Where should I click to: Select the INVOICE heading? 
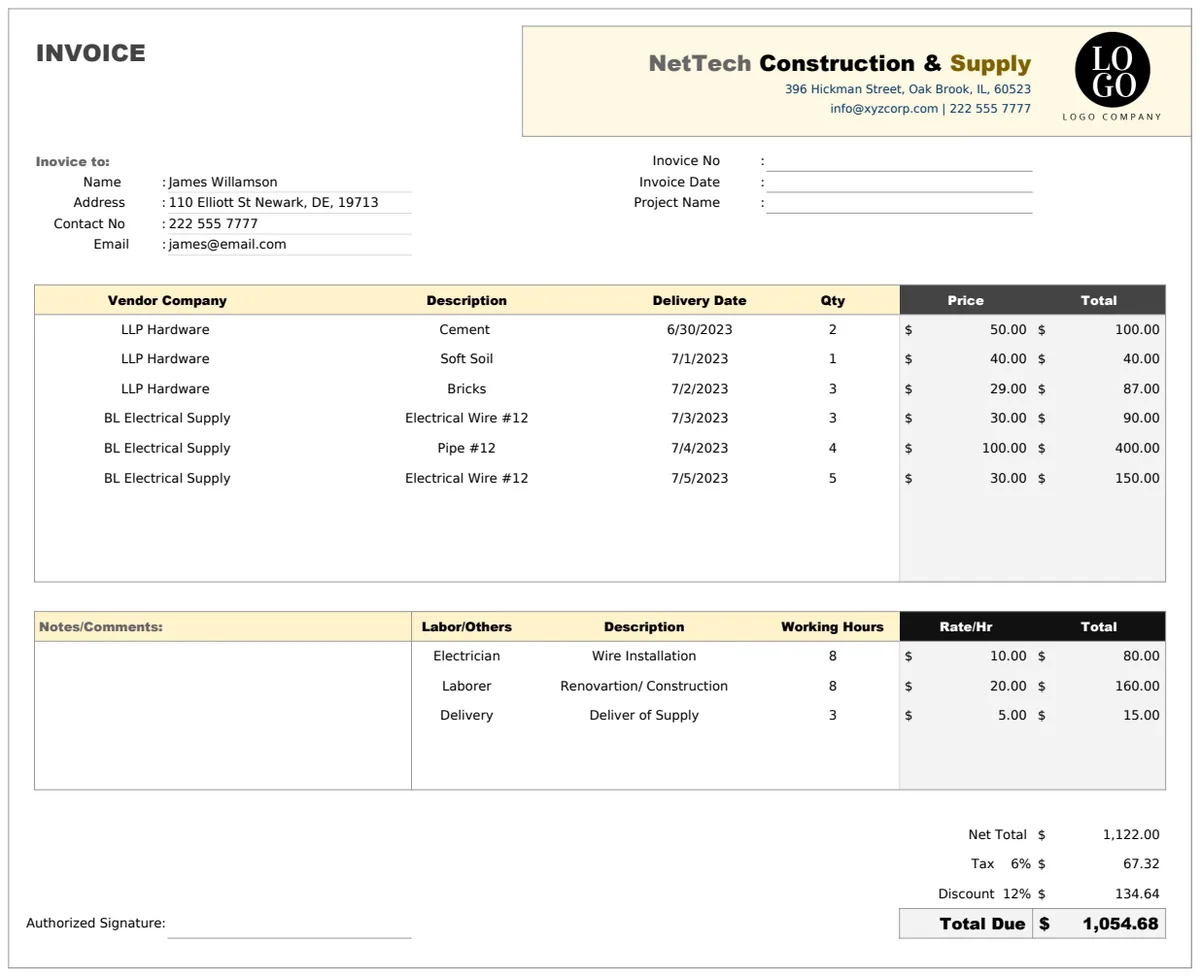click(x=91, y=53)
